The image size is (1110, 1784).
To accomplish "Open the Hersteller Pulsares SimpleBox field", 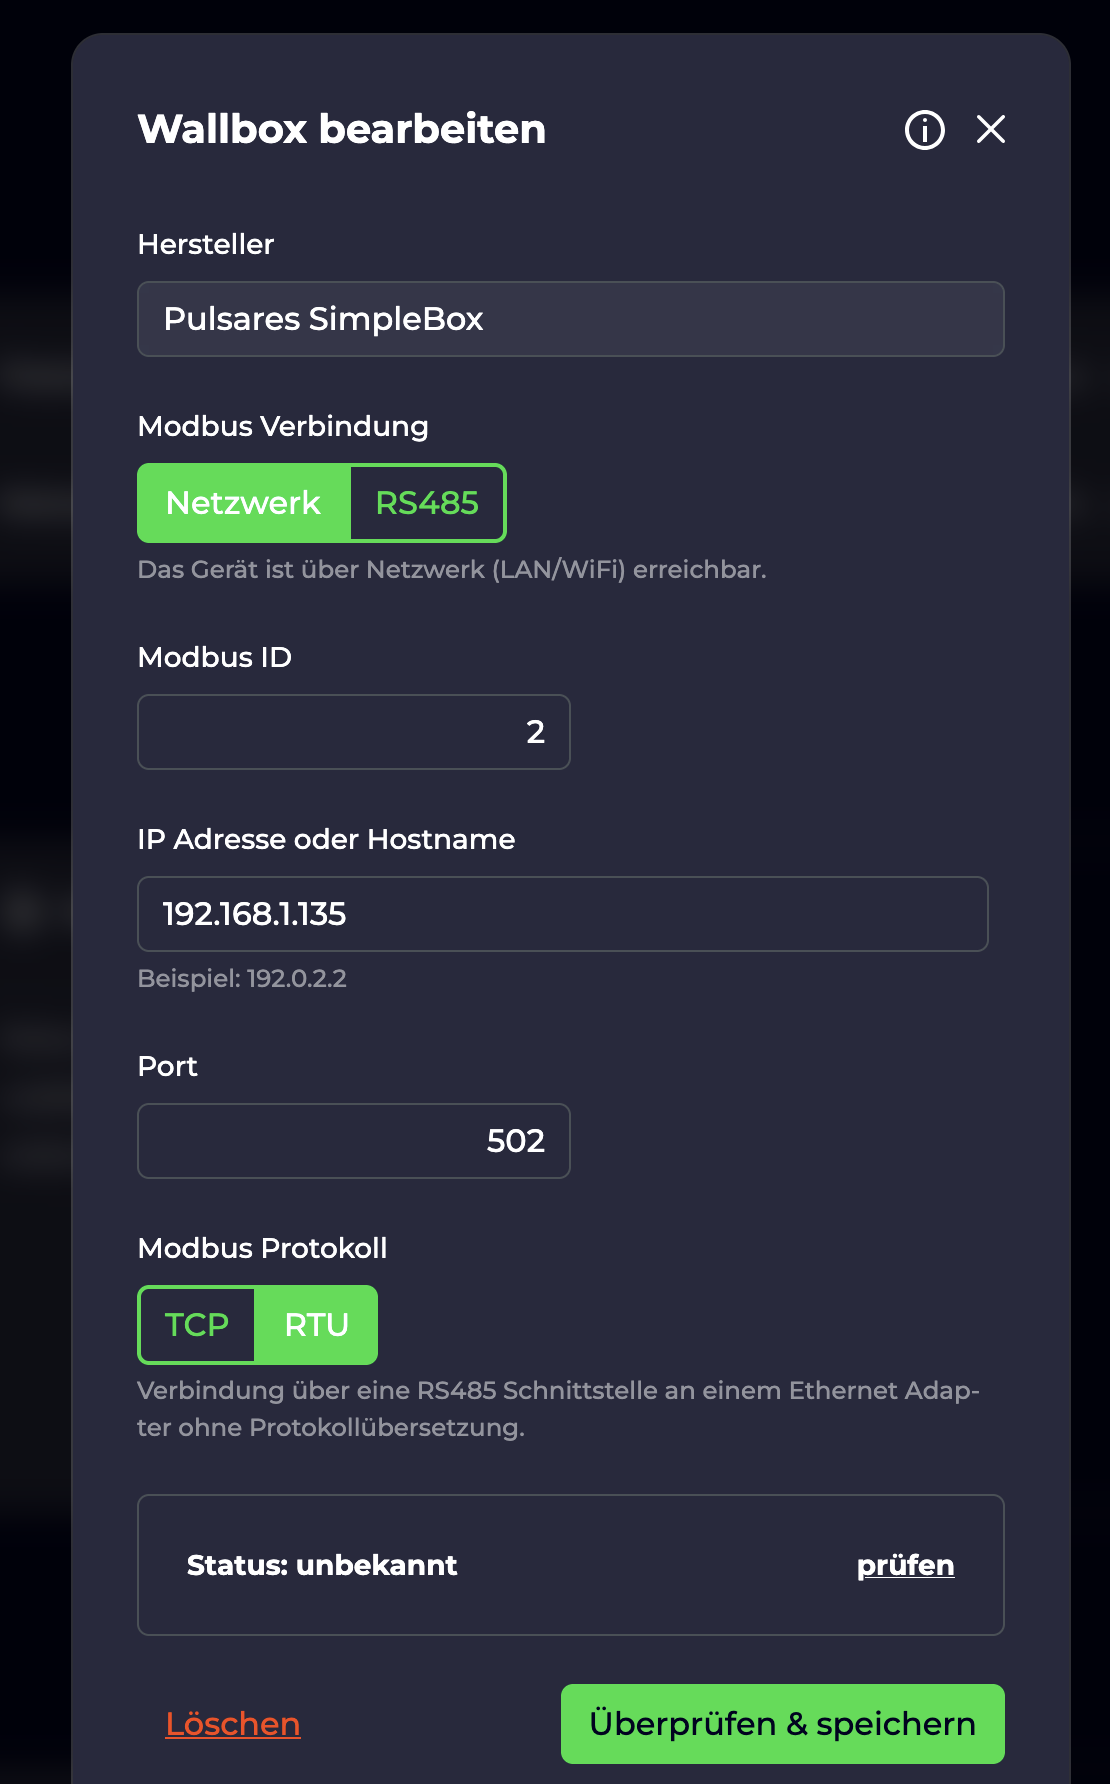I will point(570,319).
